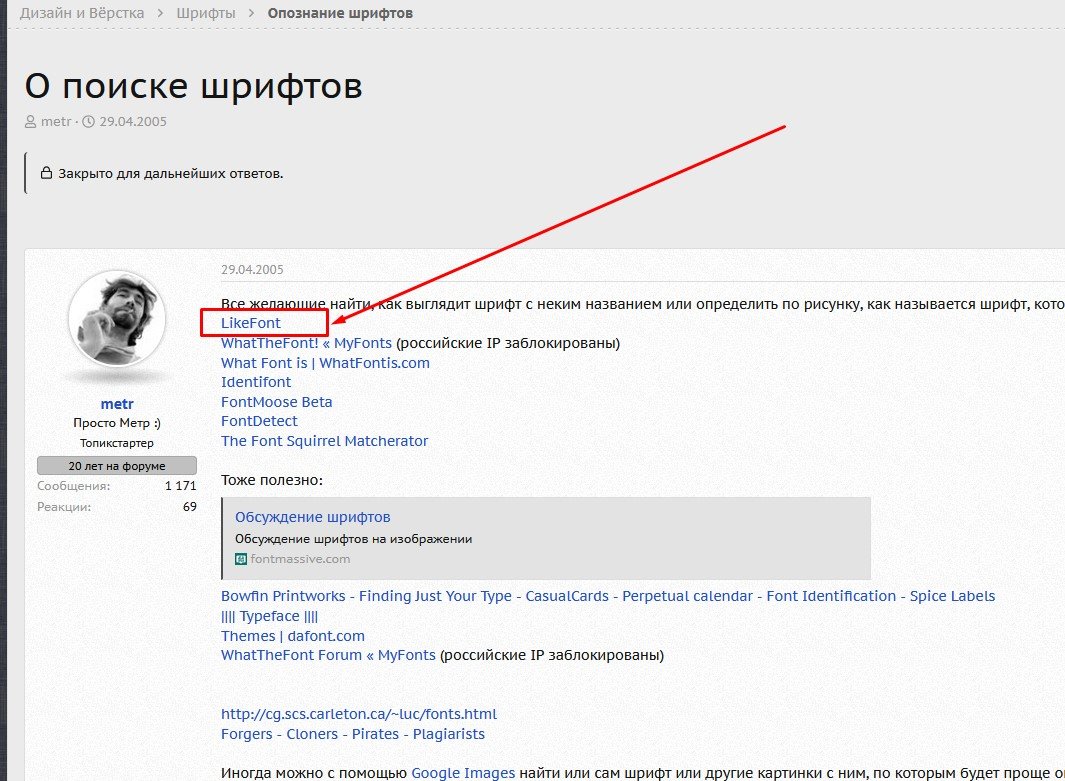Open the Google Images link
The image size is (1065, 781).
pos(463,773)
